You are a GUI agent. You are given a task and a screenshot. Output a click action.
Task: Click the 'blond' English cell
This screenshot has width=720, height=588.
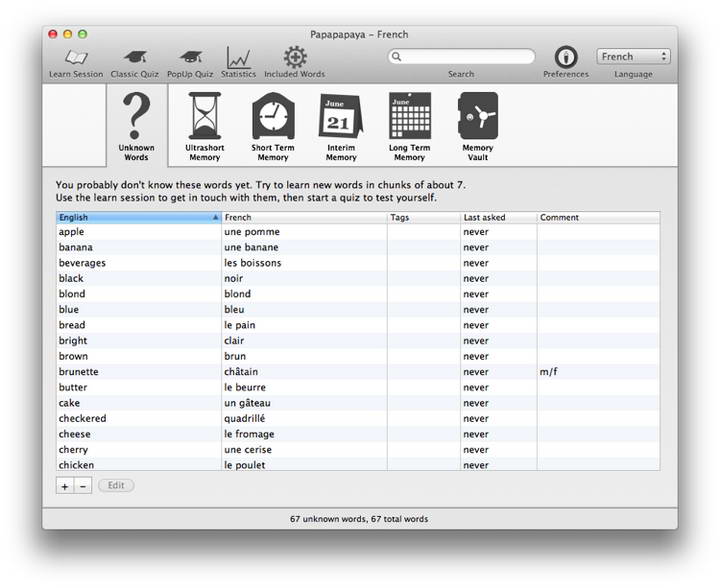[x=139, y=294]
